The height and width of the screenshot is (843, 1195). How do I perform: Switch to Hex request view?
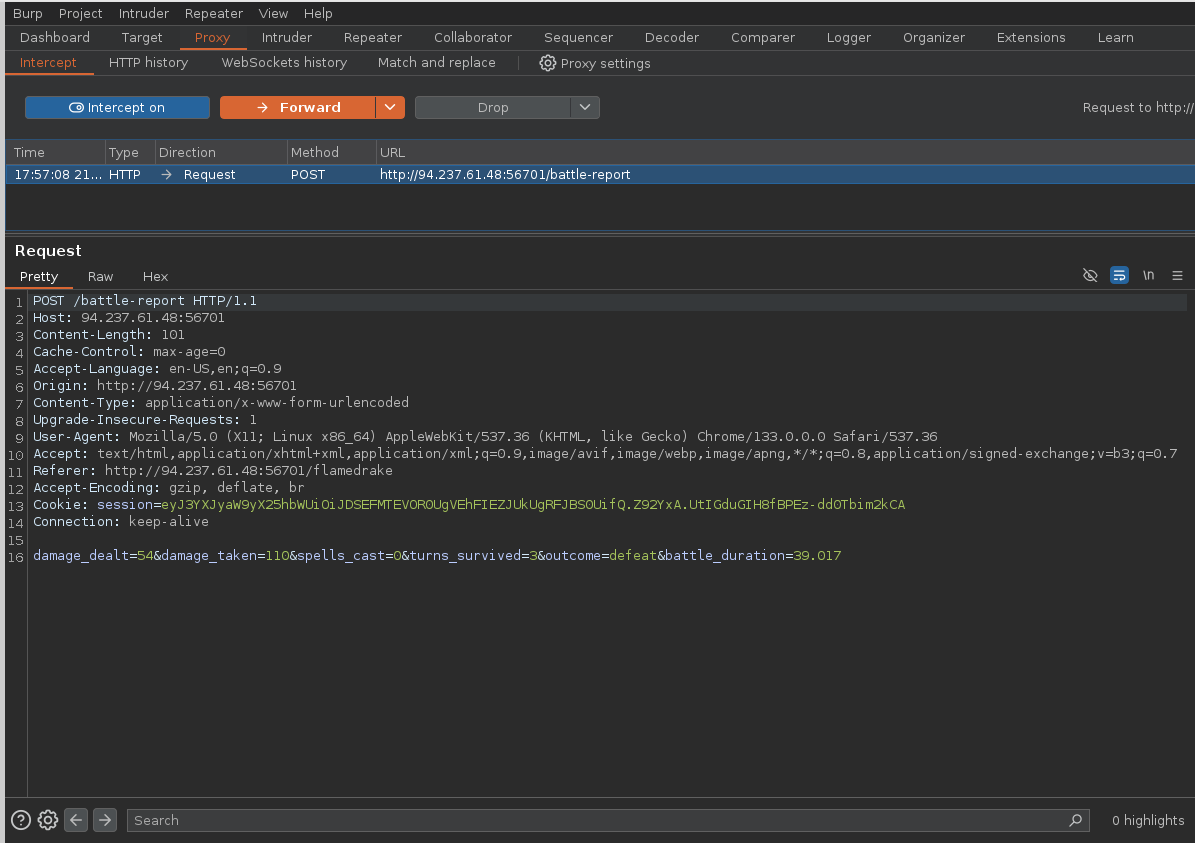155,277
